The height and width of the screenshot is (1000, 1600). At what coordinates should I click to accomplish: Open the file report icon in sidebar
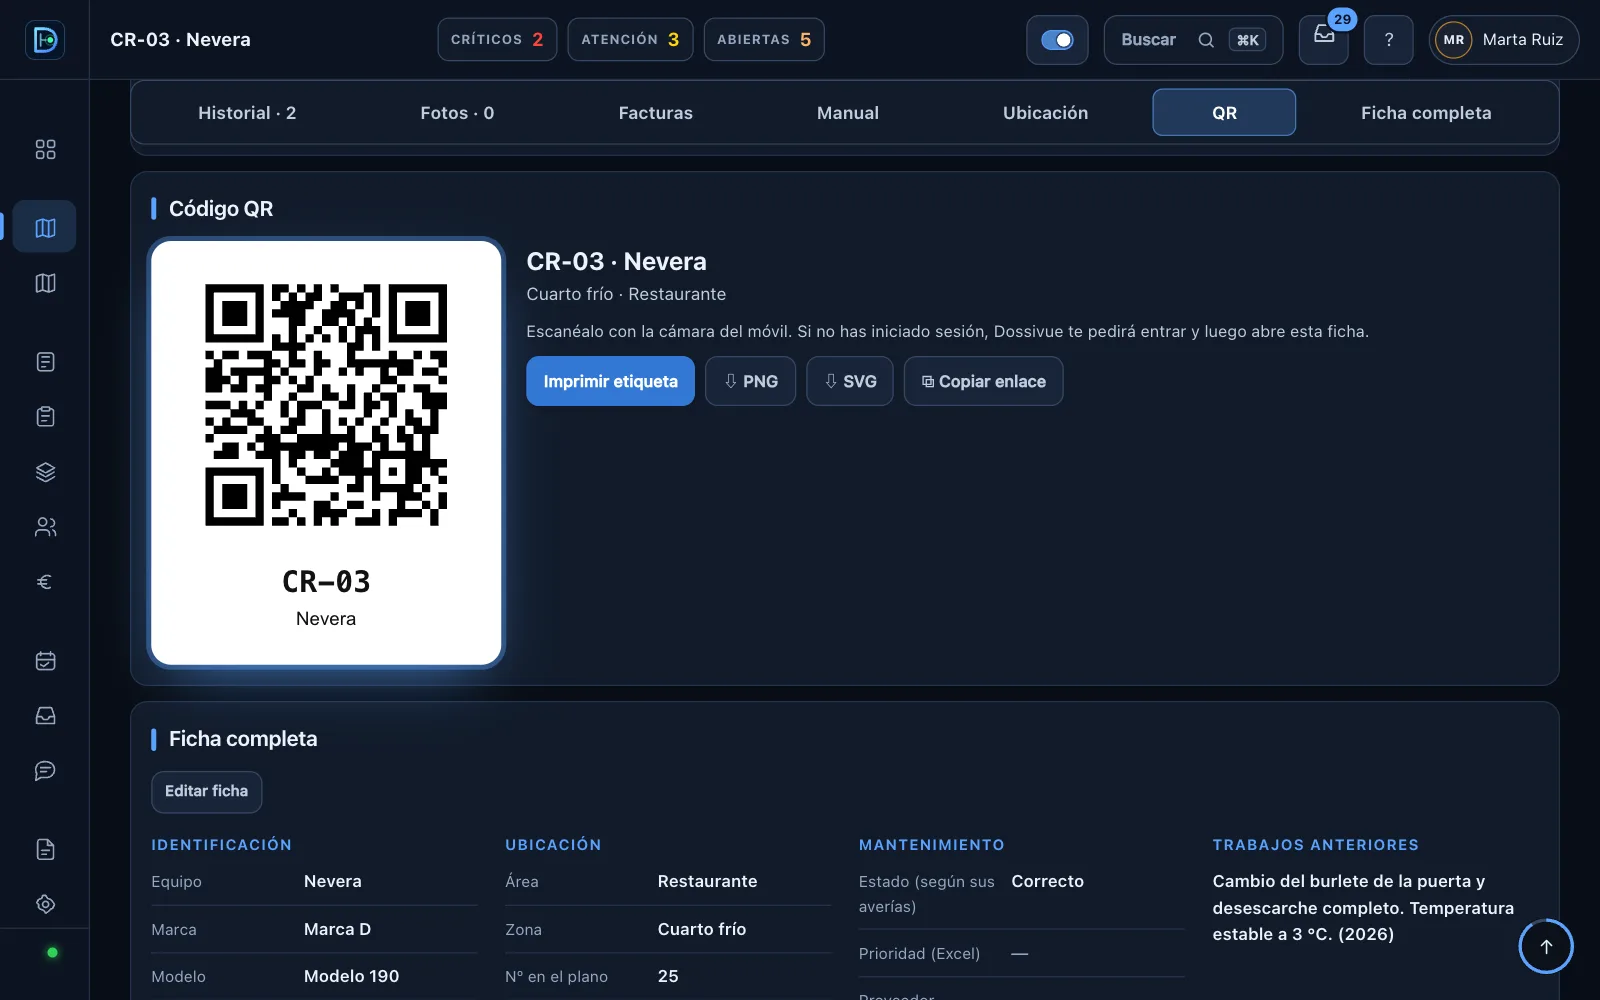pos(45,849)
